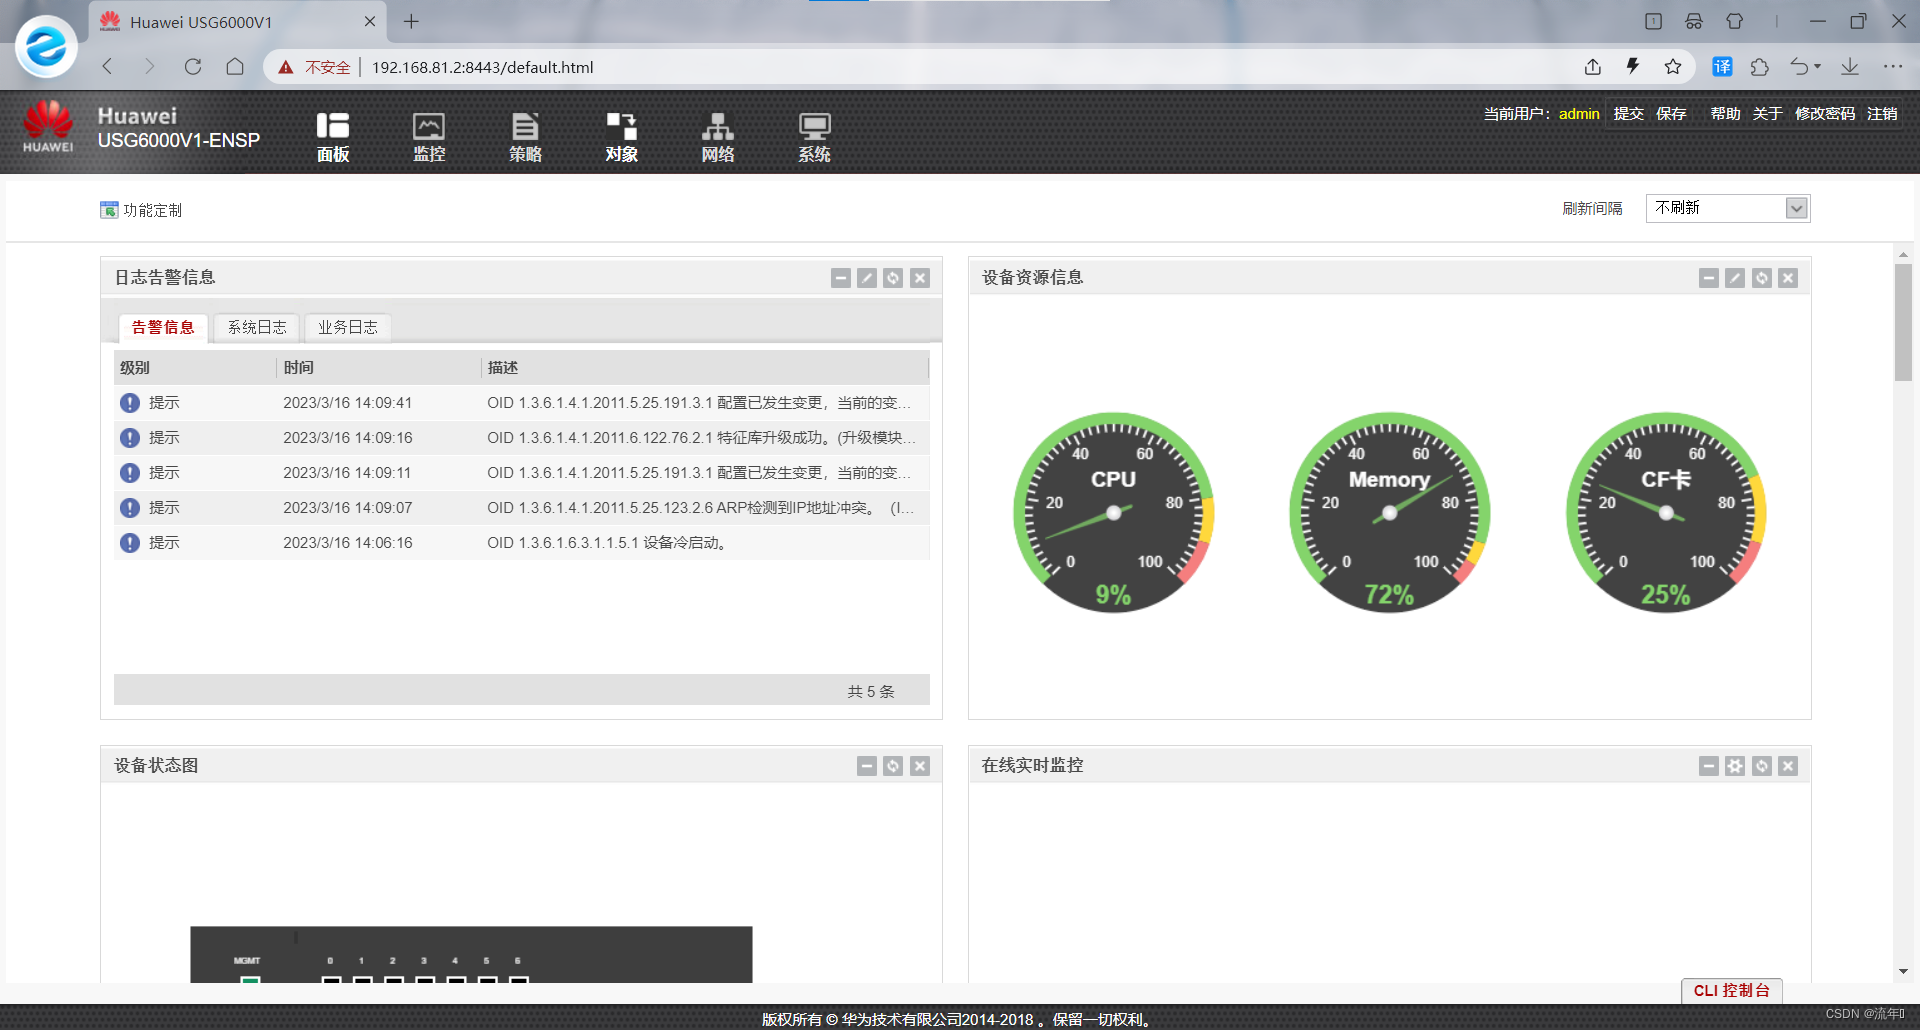This screenshot has width=1920, height=1030.
Task: Click the admin username
Action: tap(1579, 114)
